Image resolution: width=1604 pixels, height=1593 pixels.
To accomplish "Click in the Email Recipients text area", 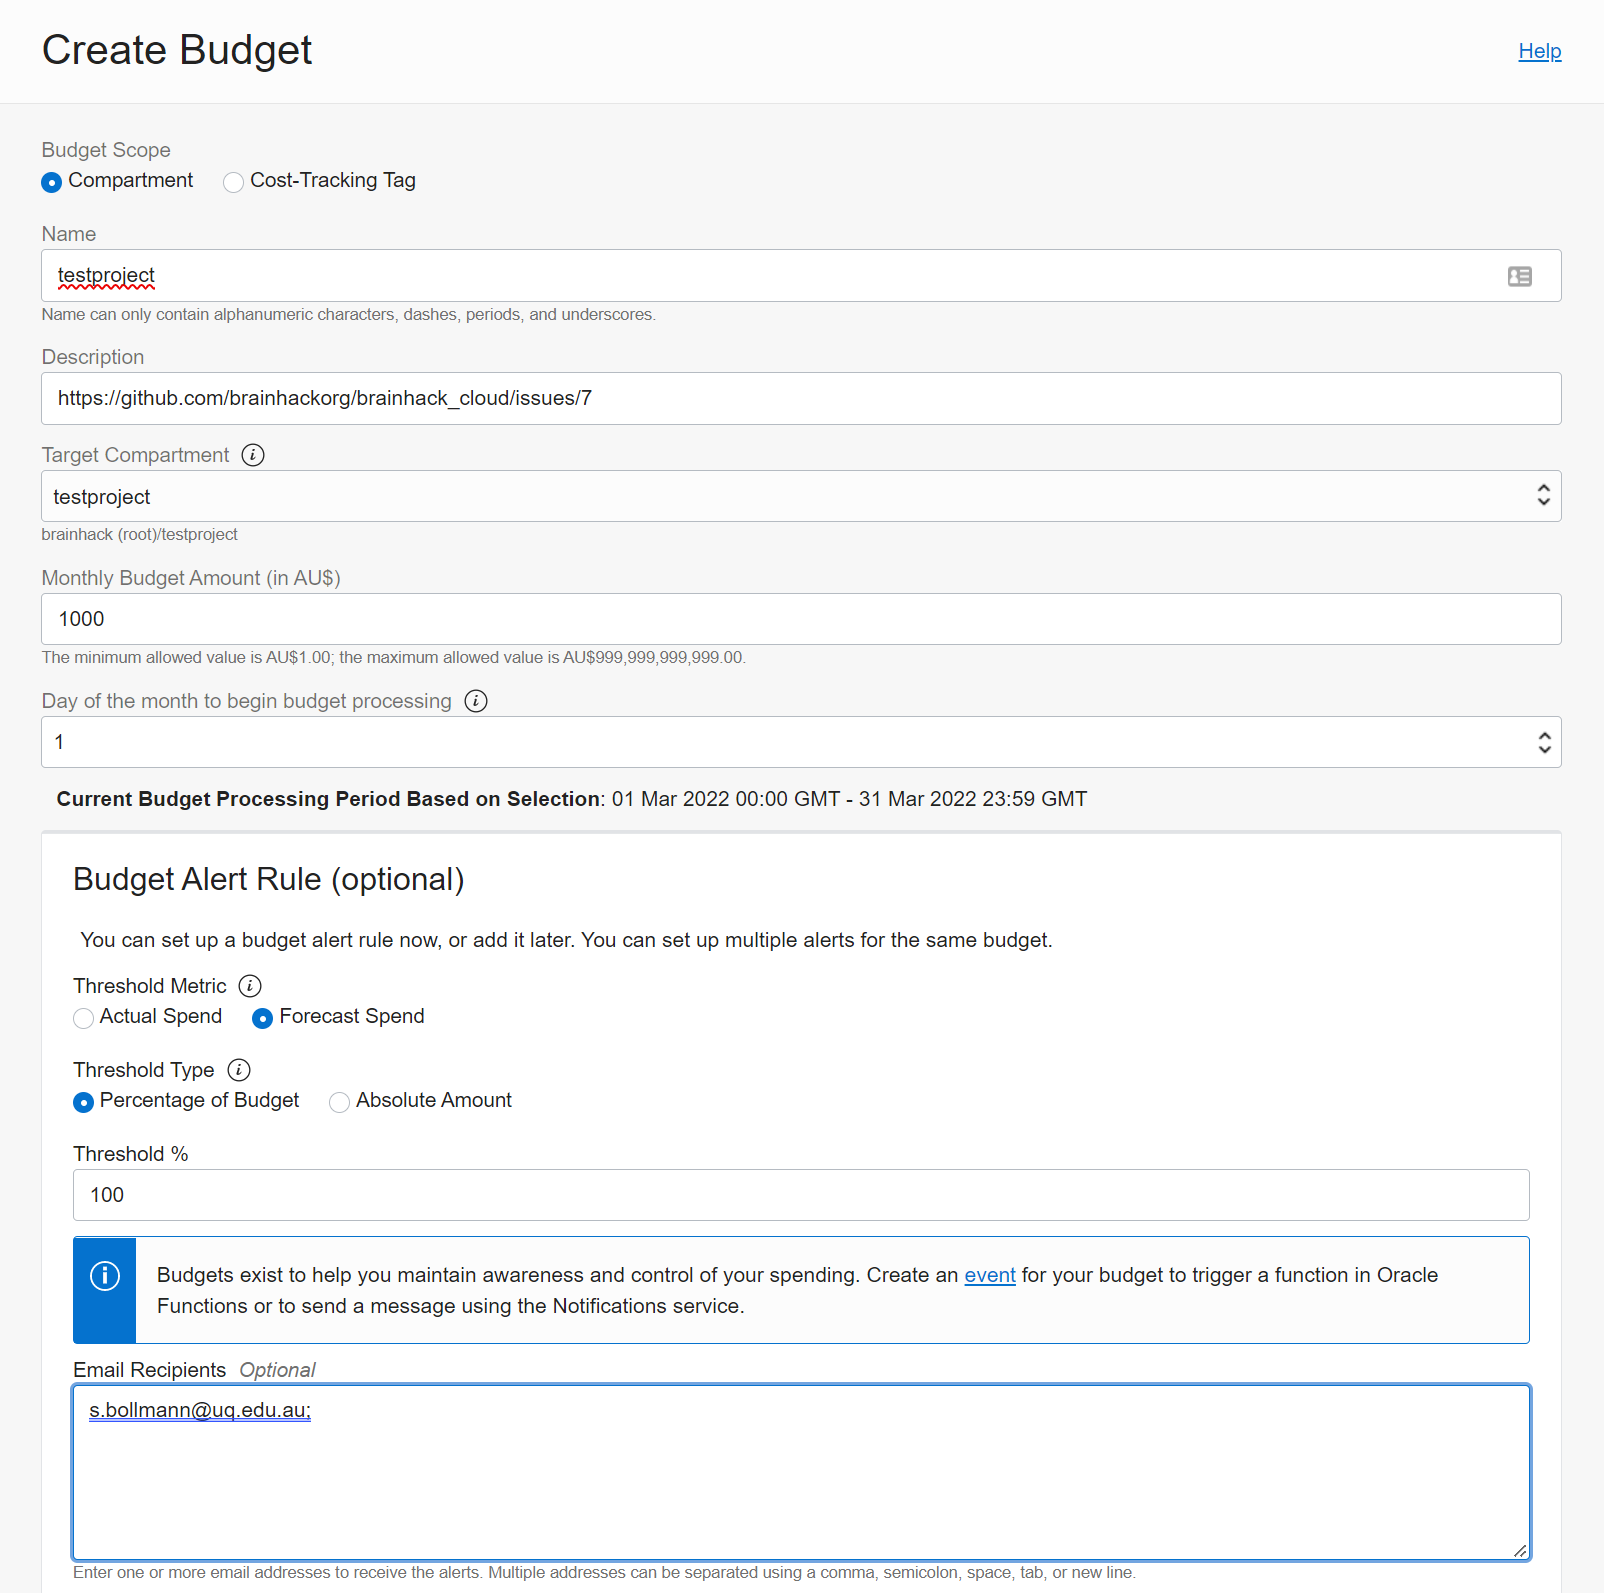I will tap(801, 1472).
